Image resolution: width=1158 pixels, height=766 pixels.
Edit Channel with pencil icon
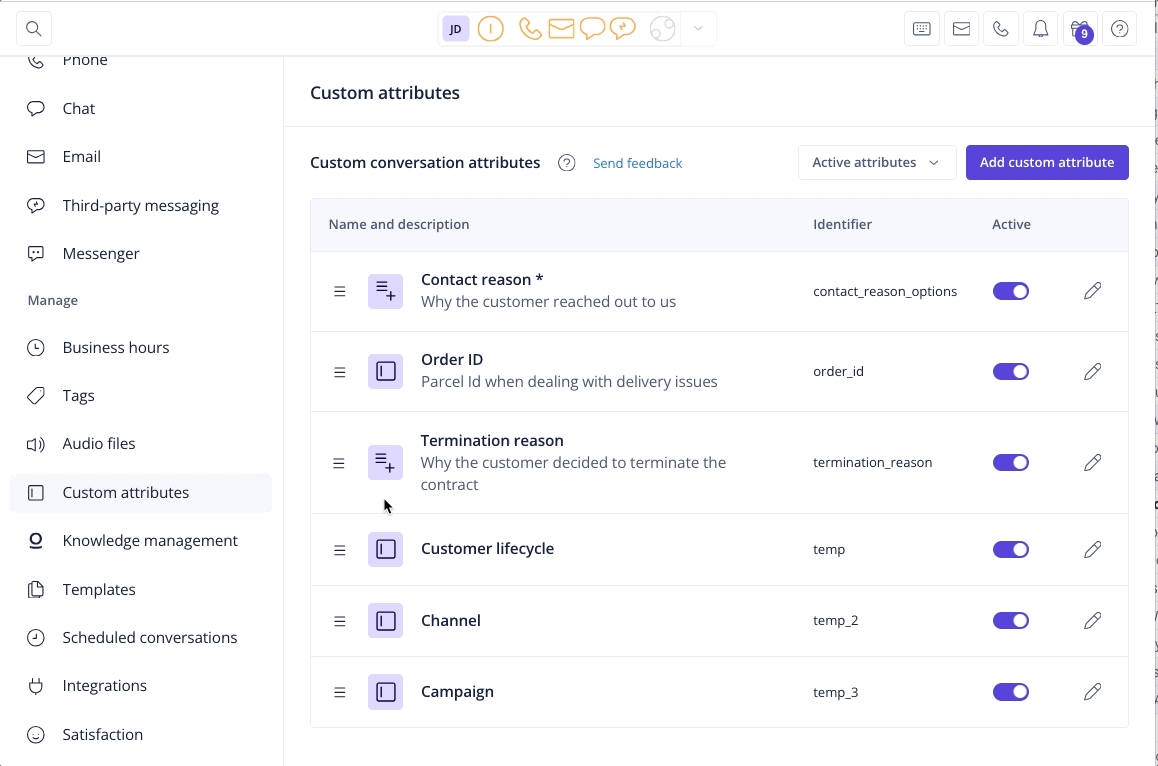click(x=1092, y=620)
